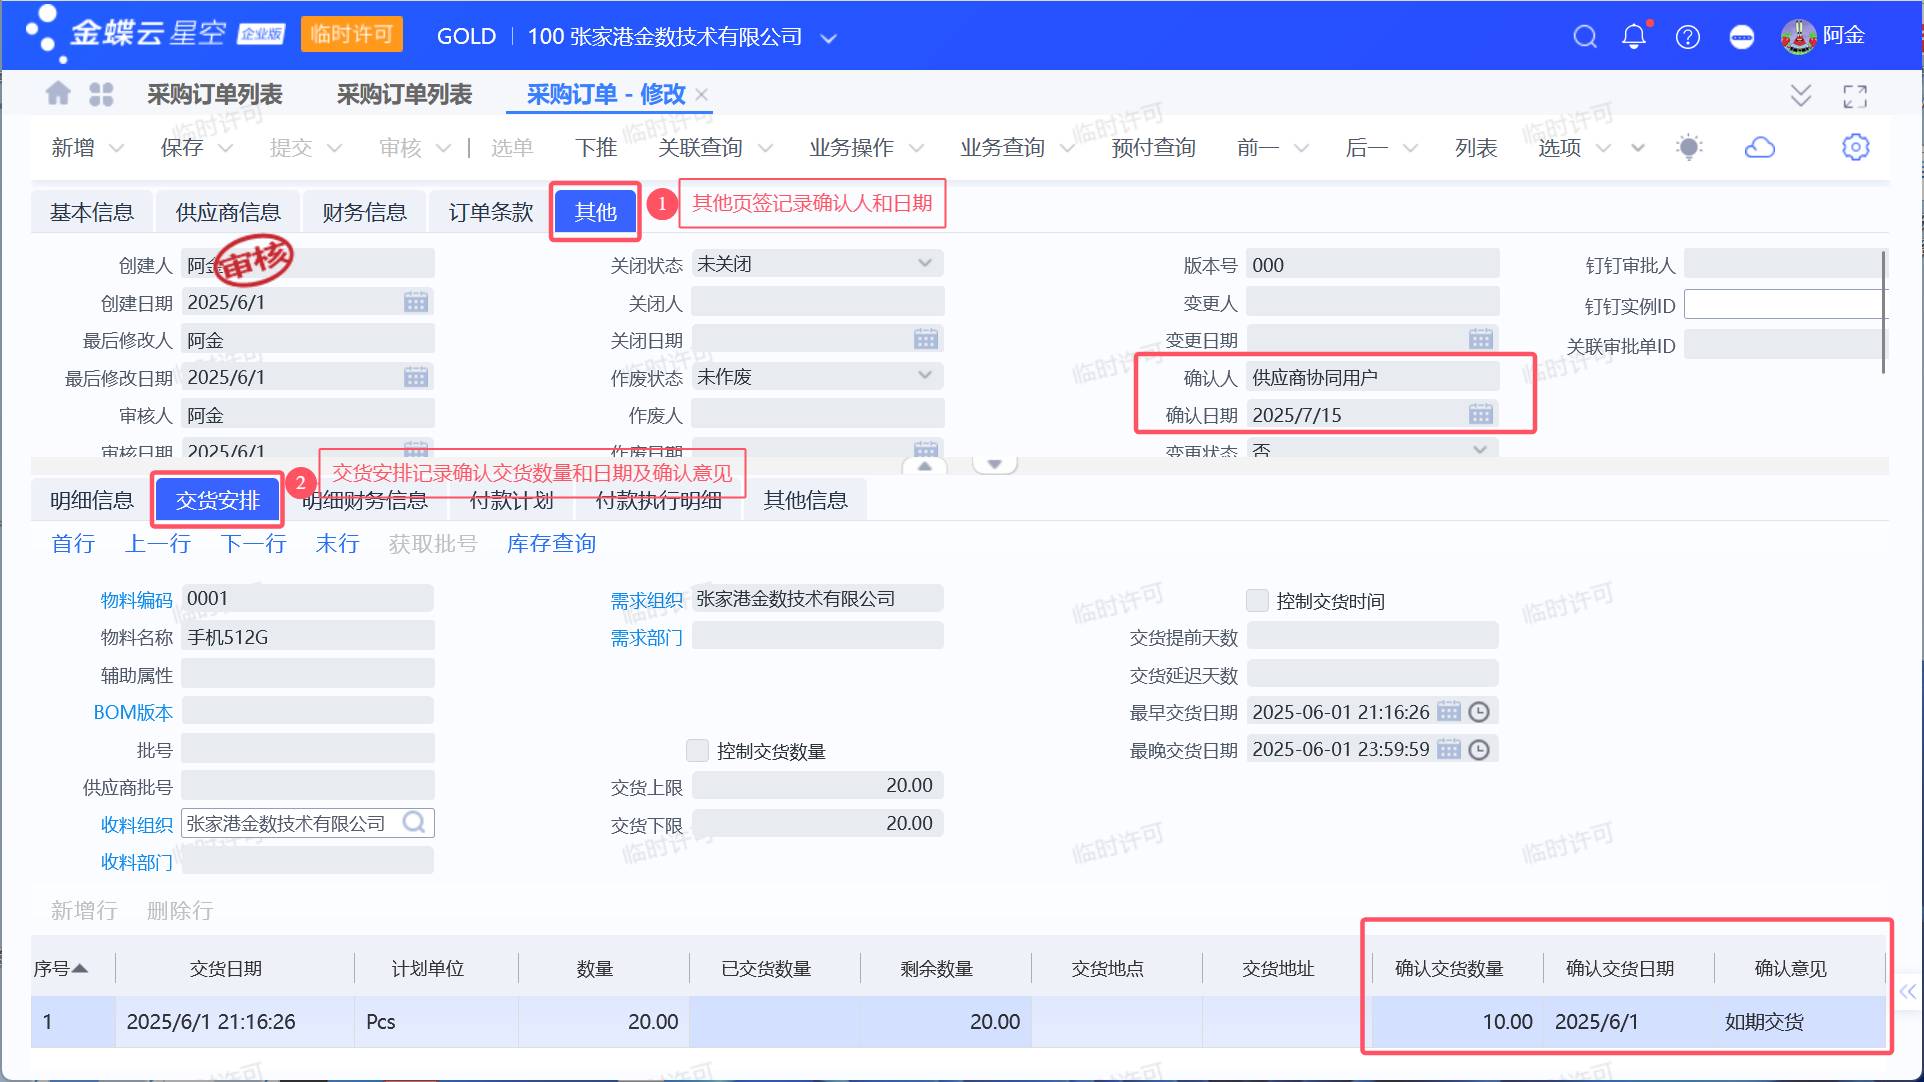Click the cloud sync icon in toolbar
Viewport: 1924px width, 1082px height.
[x=1761, y=147]
